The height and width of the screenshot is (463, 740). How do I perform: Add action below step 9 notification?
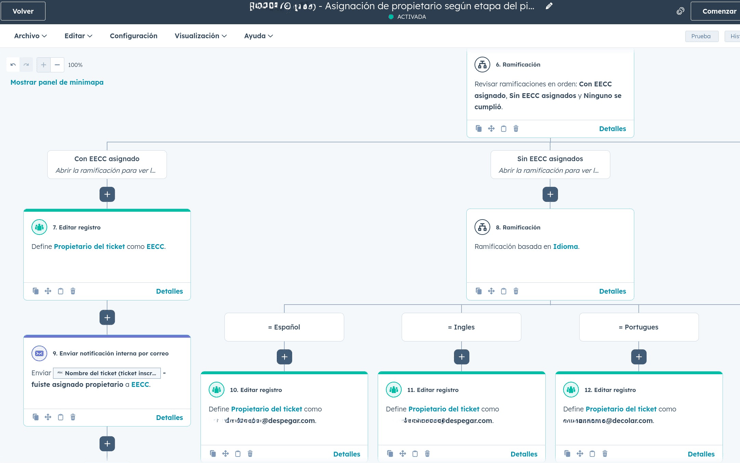tap(107, 444)
